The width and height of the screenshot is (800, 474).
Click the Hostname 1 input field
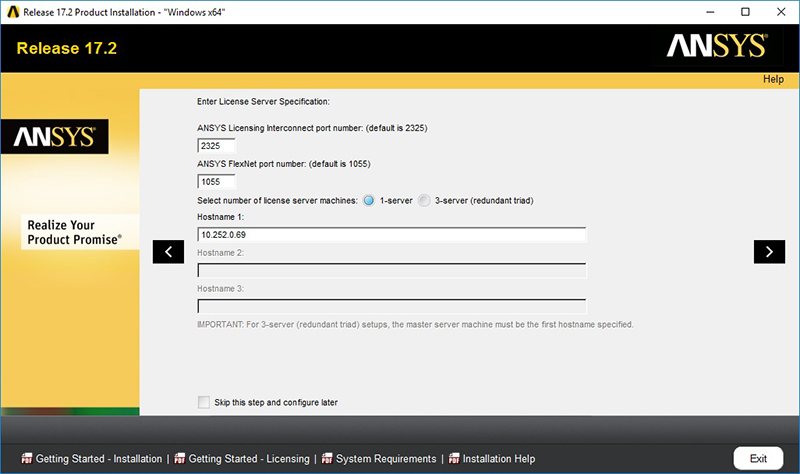pyautogui.click(x=391, y=235)
